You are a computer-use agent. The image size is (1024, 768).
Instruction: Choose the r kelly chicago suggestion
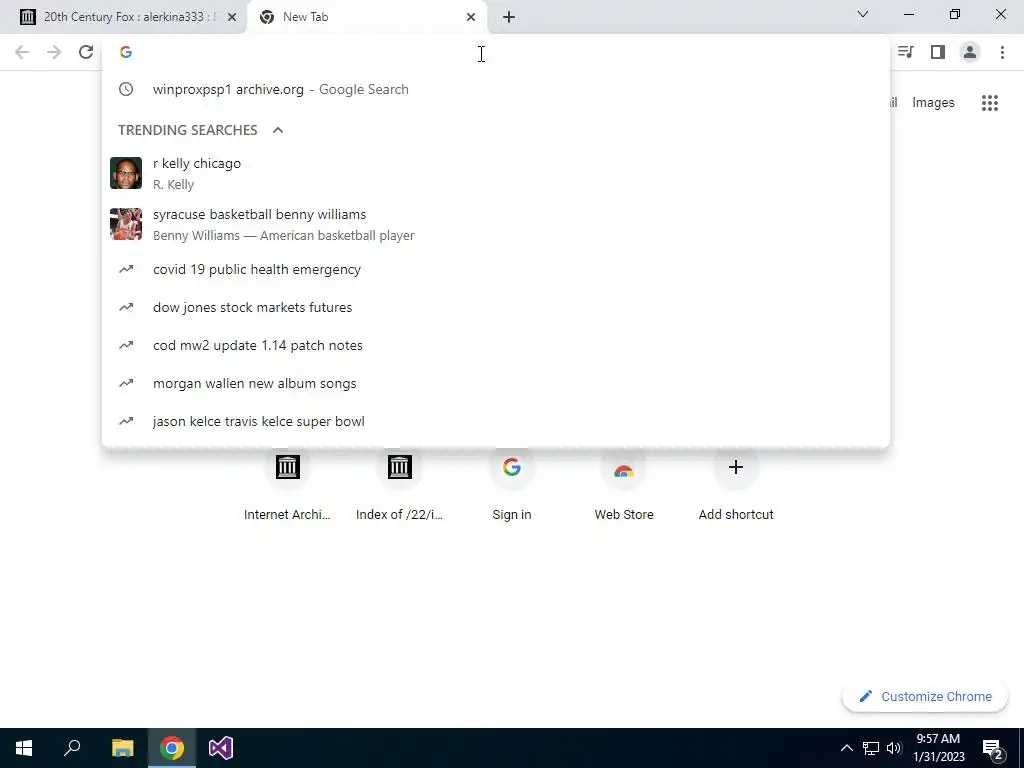(x=496, y=173)
